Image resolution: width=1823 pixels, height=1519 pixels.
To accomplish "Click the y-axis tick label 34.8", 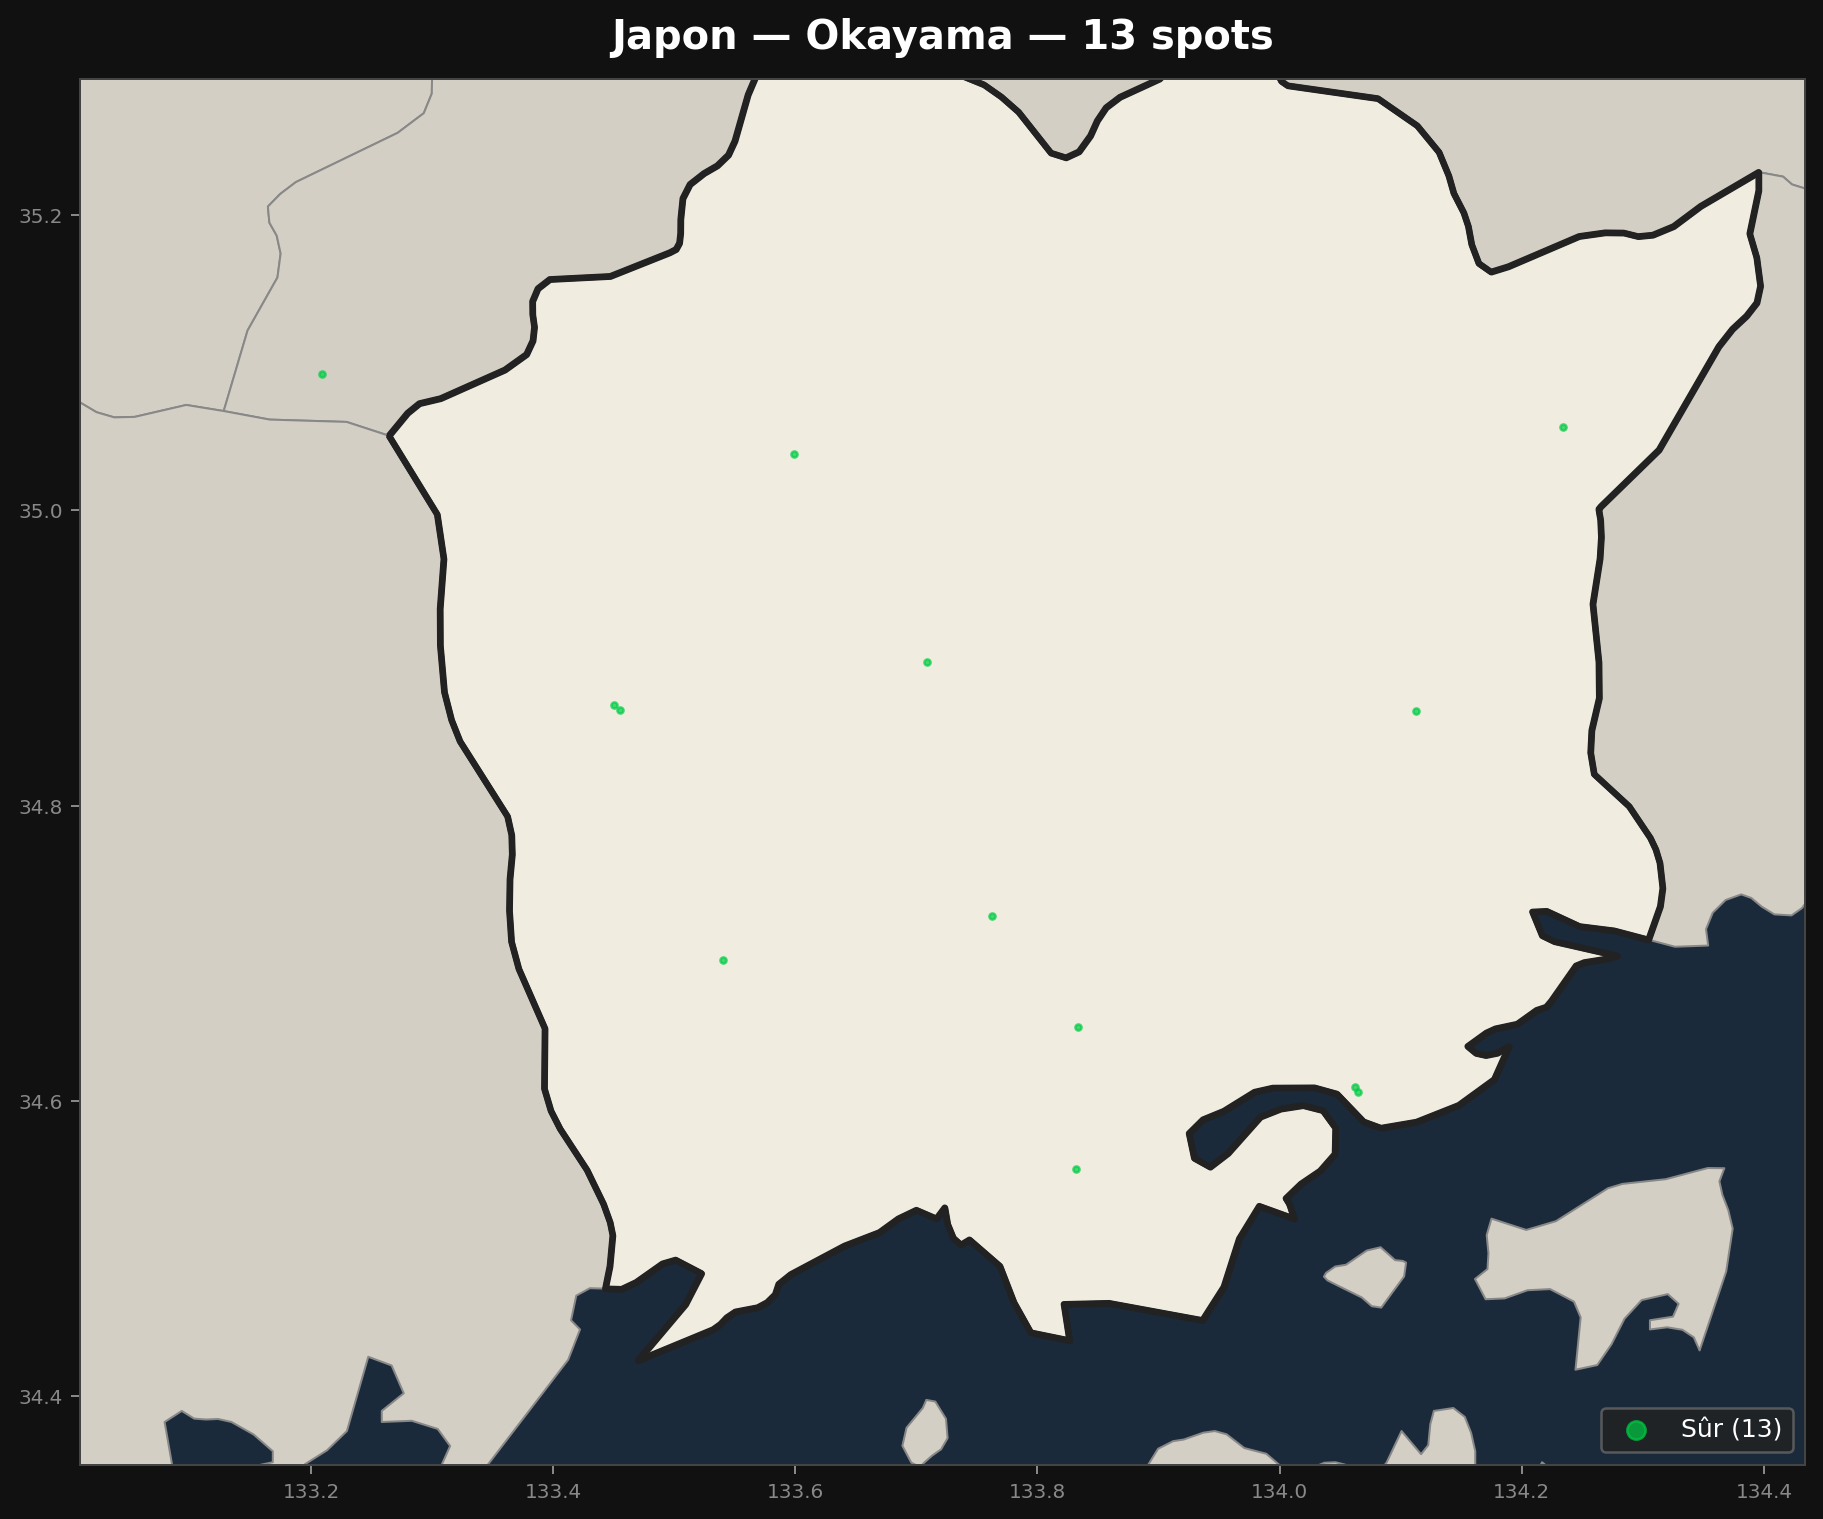I will click(40, 807).
